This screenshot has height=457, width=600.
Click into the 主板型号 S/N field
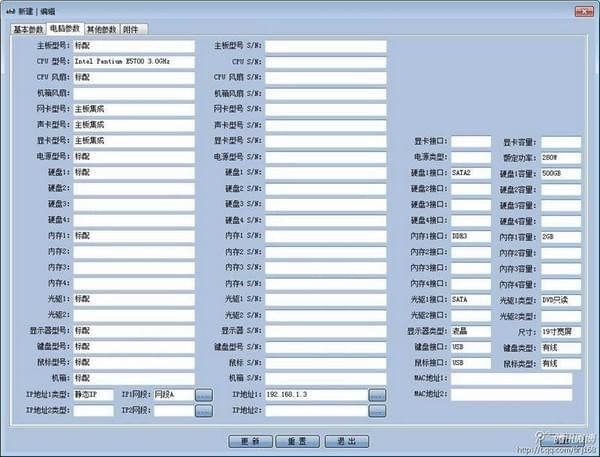(326, 46)
